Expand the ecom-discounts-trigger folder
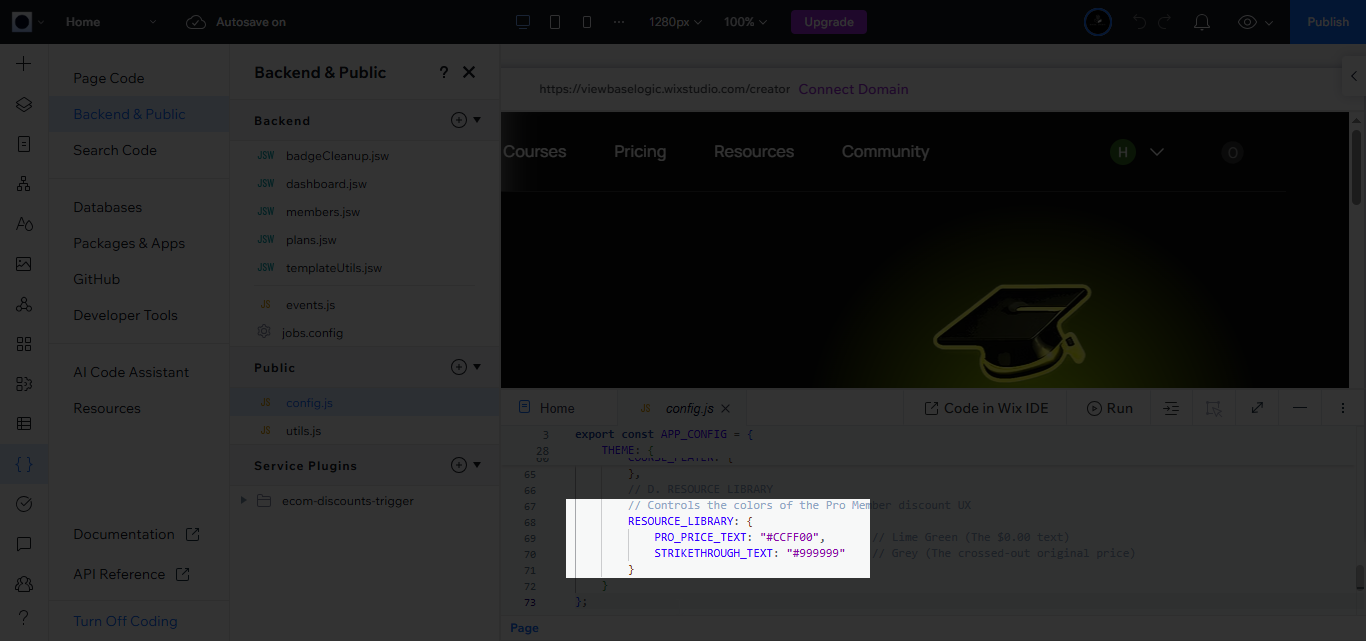1366x641 pixels. [x=243, y=500]
